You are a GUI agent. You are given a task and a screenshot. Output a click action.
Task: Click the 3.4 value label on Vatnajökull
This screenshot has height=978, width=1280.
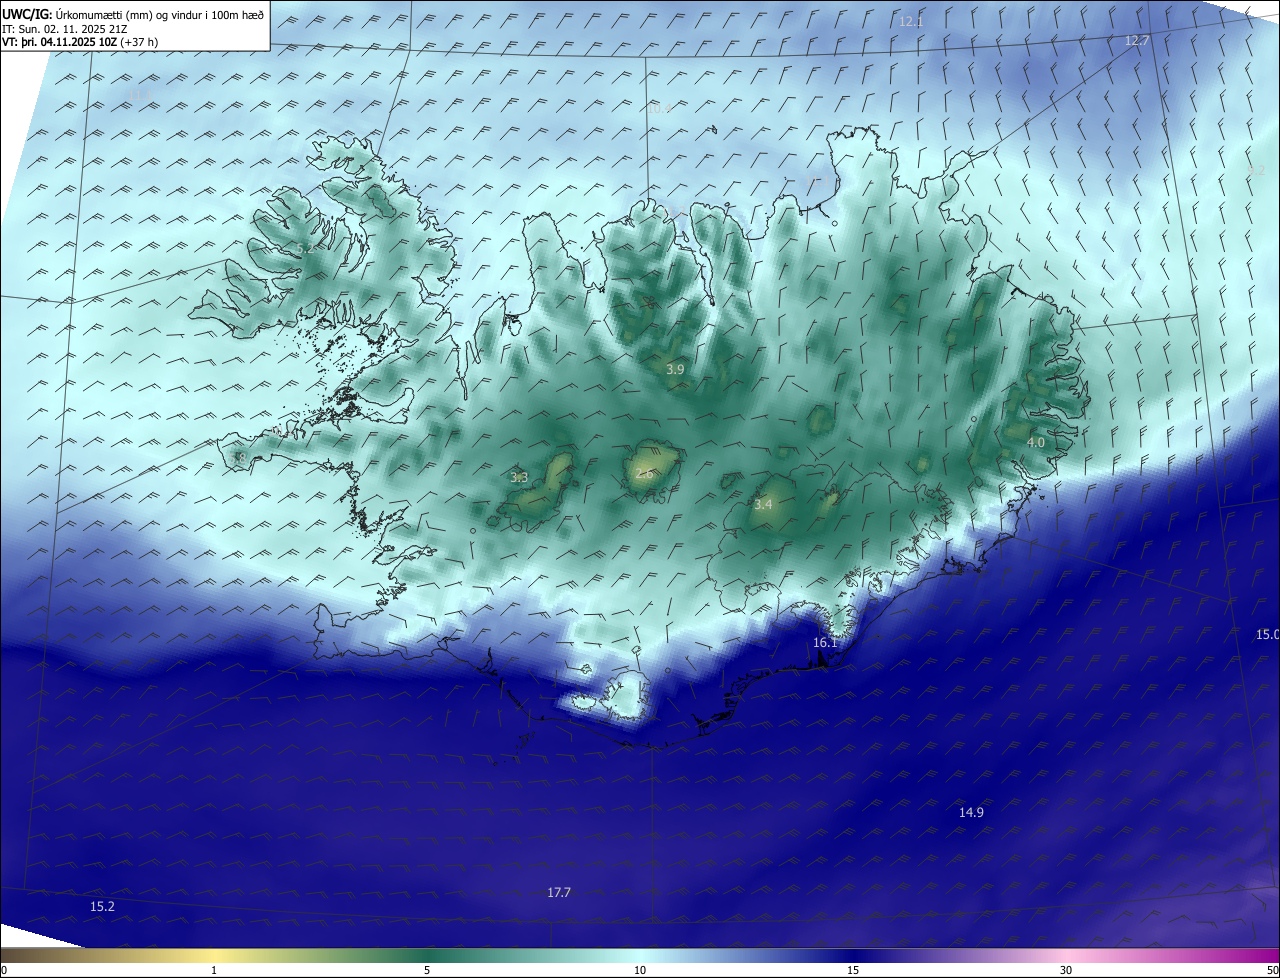click(763, 505)
